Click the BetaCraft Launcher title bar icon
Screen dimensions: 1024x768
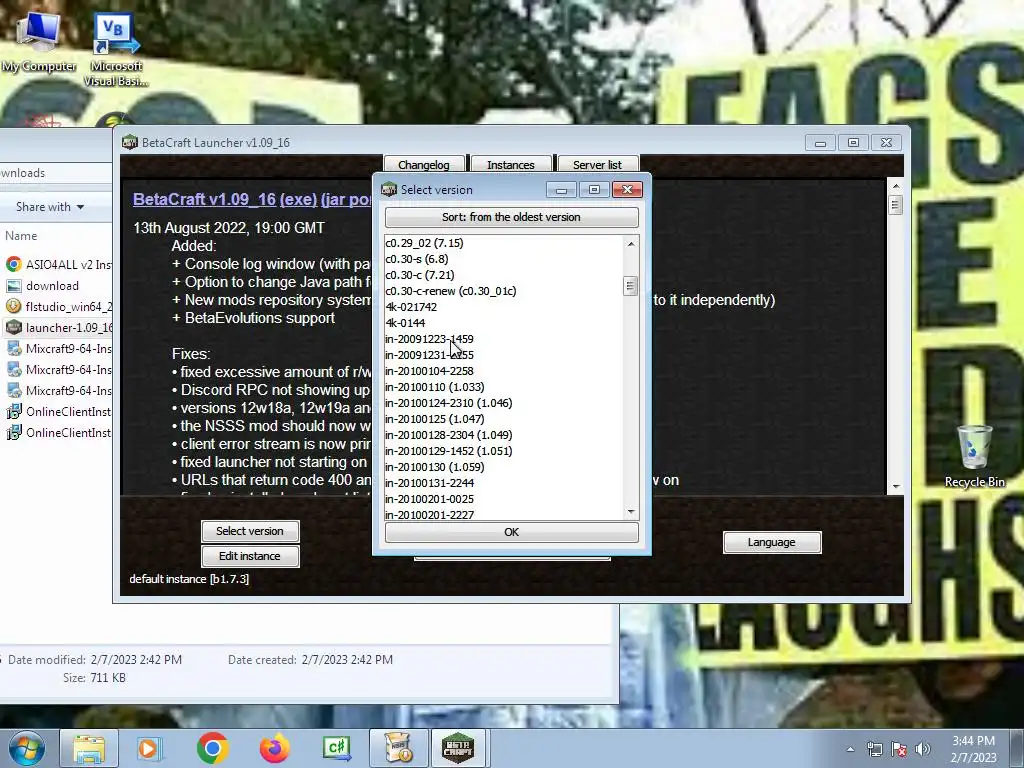tap(130, 142)
